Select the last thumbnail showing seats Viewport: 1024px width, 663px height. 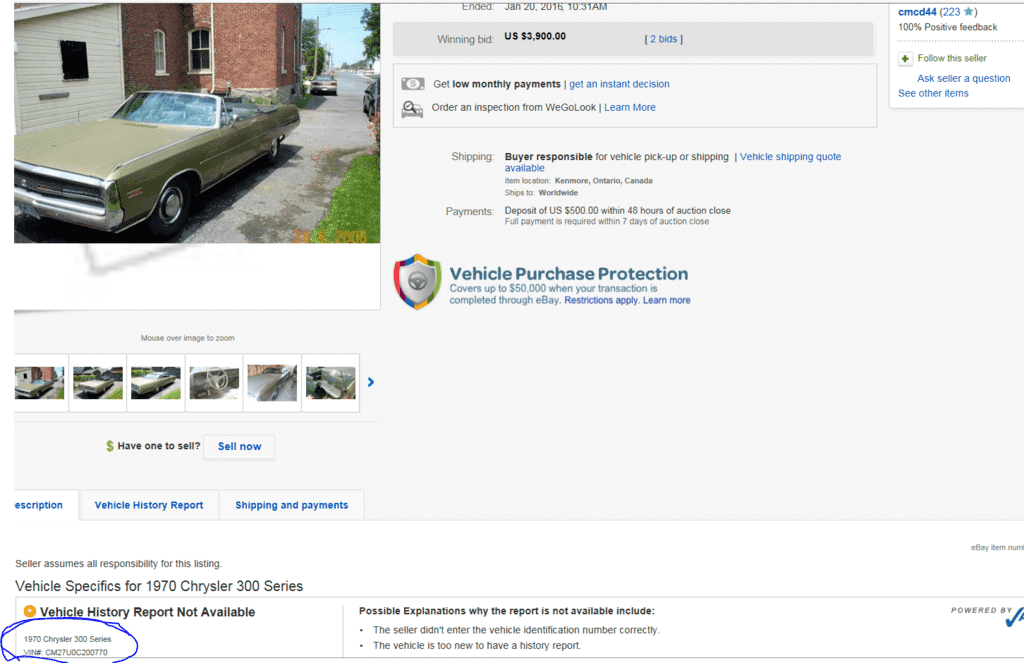point(330,382)
